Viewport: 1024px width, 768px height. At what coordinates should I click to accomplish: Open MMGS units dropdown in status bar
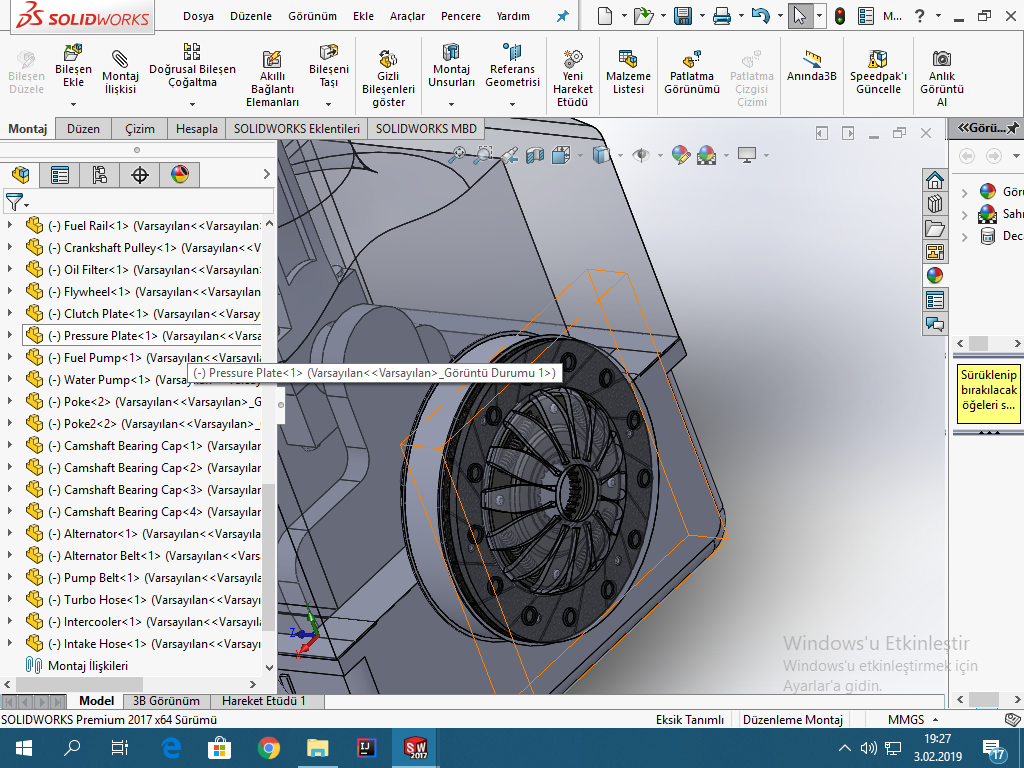point(935,719)
